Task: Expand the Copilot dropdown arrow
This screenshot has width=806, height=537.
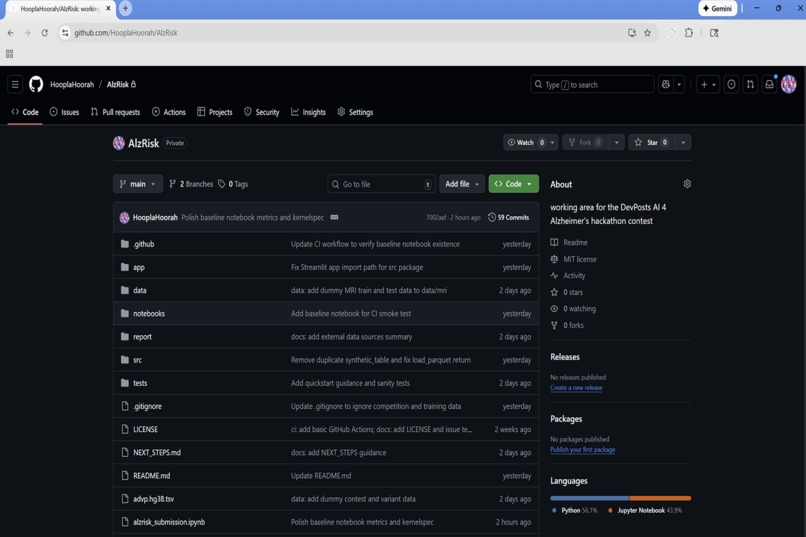Action: pos(679,84)
